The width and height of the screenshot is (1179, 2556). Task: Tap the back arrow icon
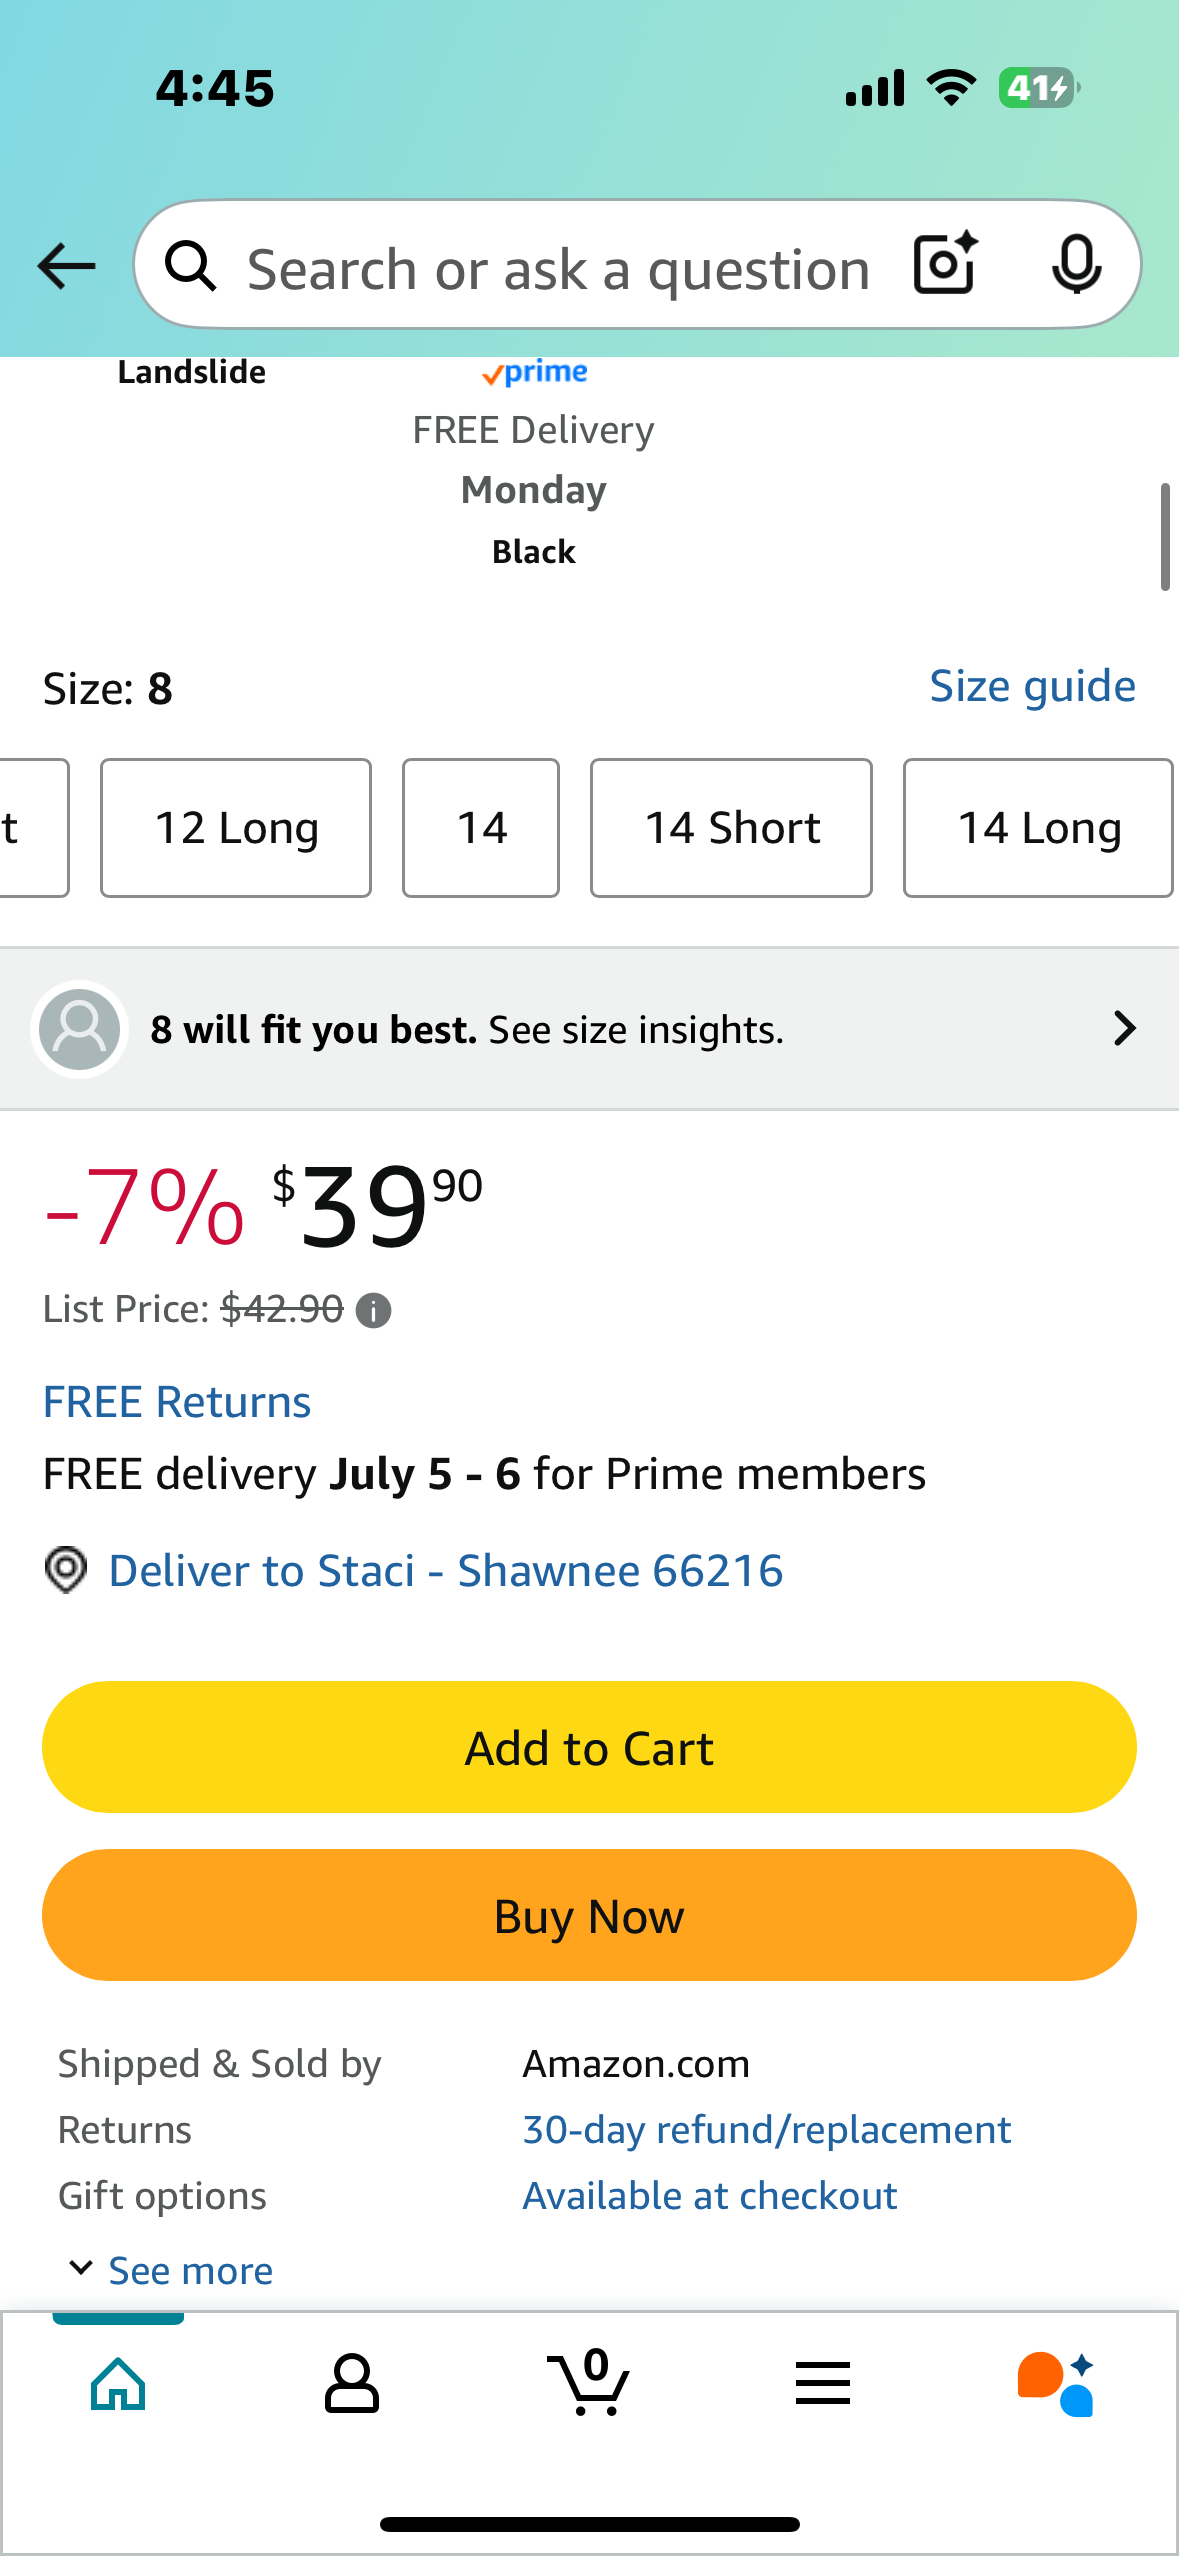click(x=66, y=266)
